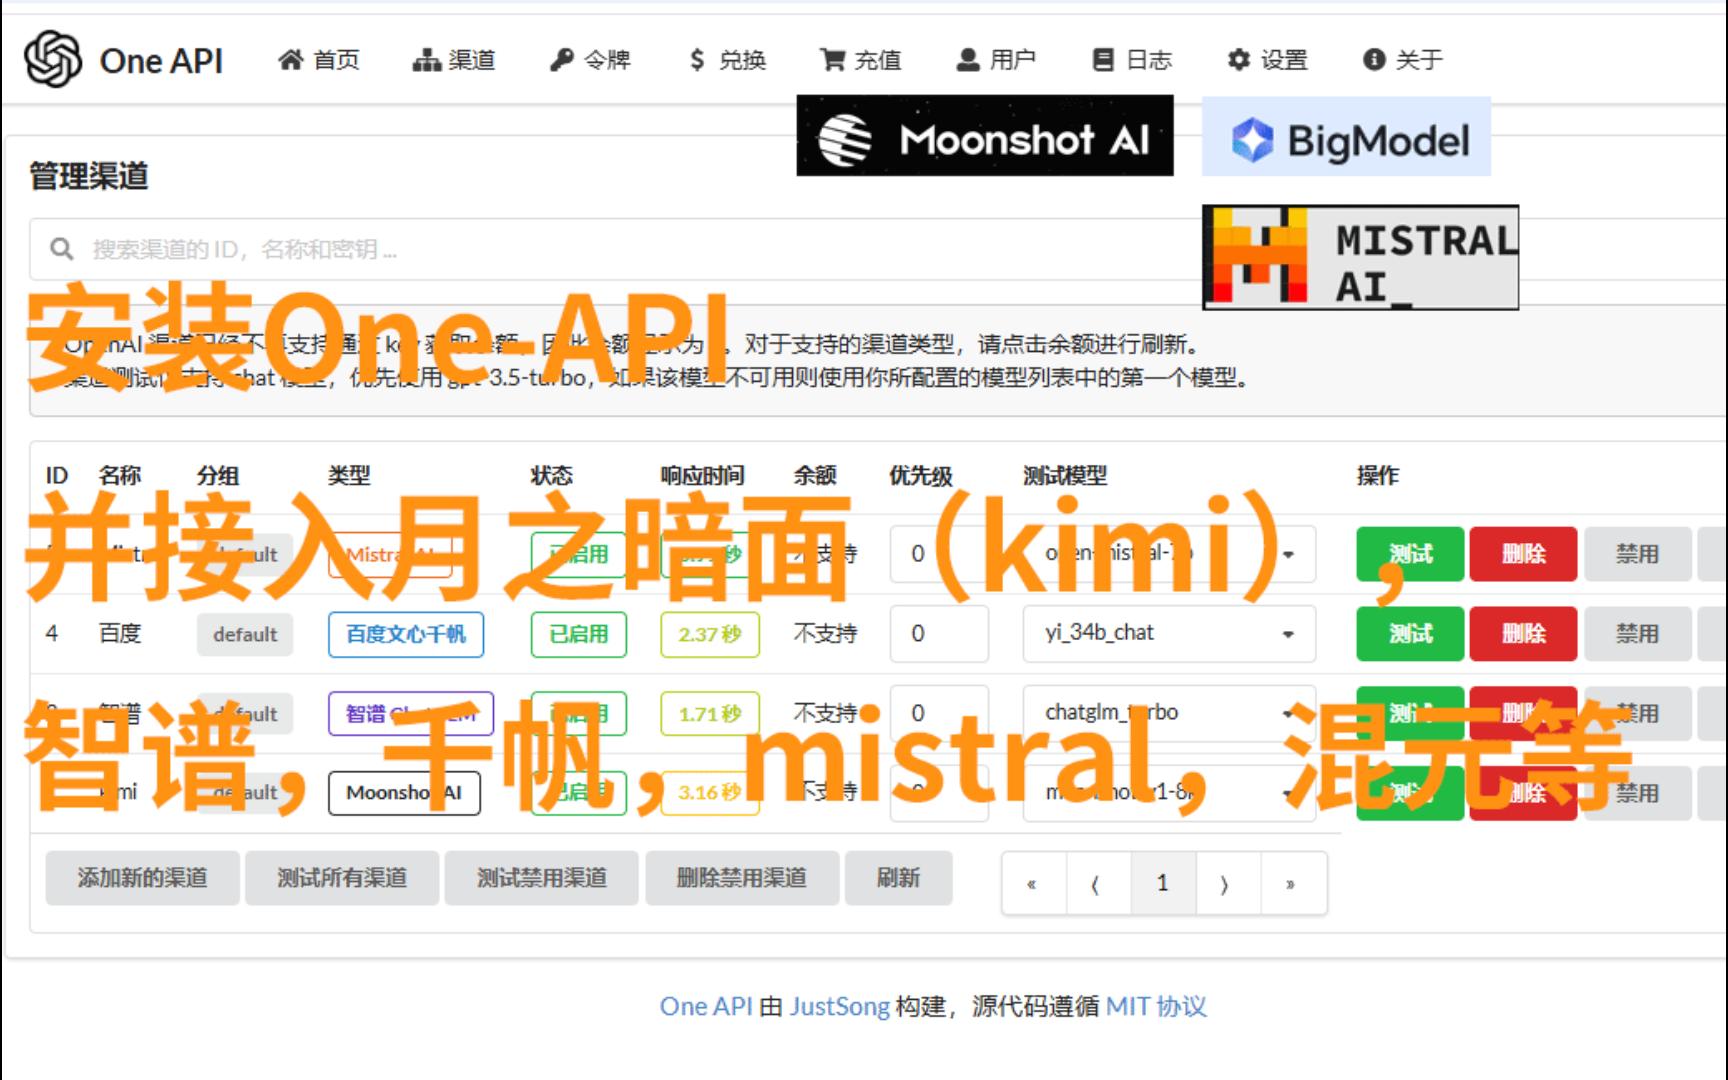Click the 测试禁用渠道 button

pyautogui.click(x=541, y=878)
